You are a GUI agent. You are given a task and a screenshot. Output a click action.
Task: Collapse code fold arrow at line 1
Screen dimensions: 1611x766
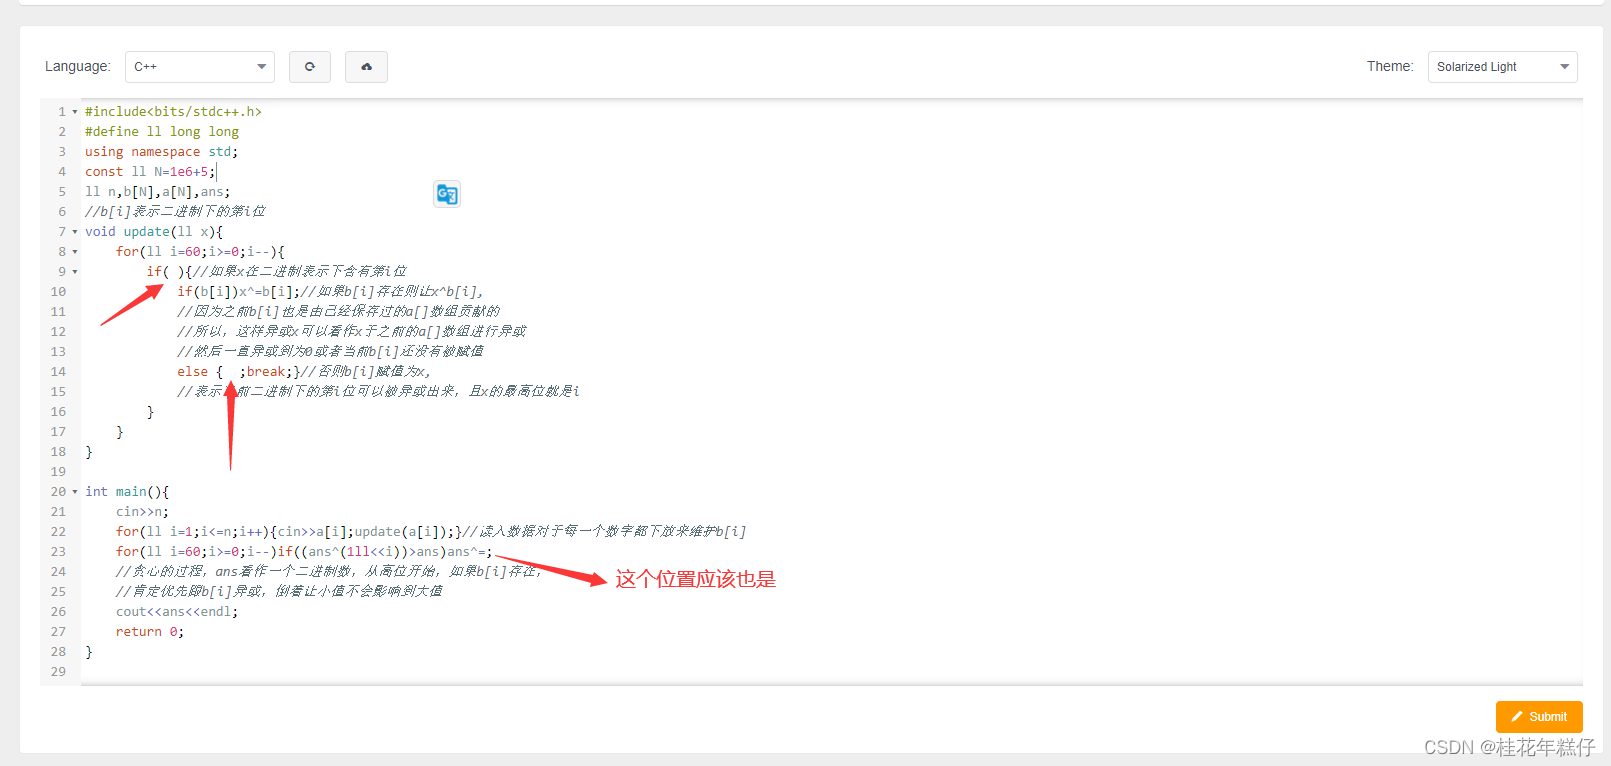75,112
